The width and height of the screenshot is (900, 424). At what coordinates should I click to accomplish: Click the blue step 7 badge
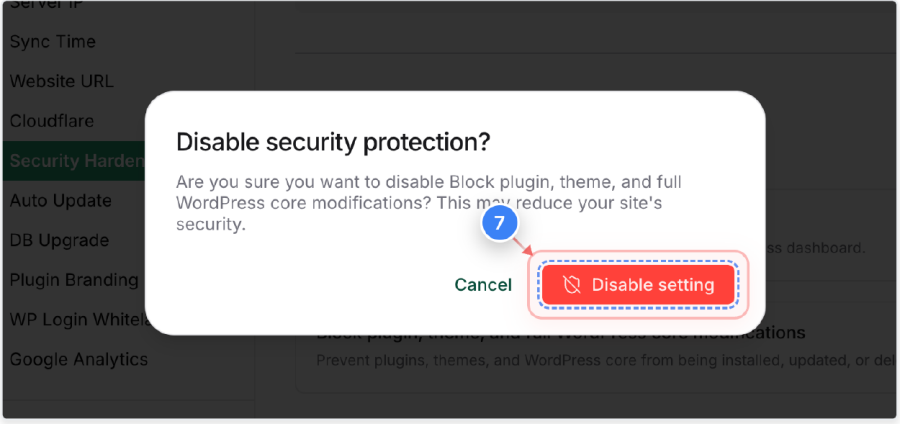(498, 223)
